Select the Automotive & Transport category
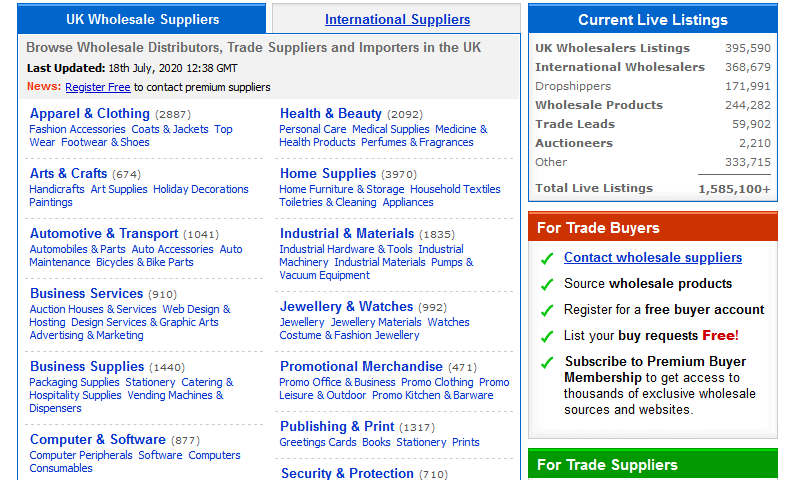The width and height of the screenshot is (807, 480). pos(104,234)
